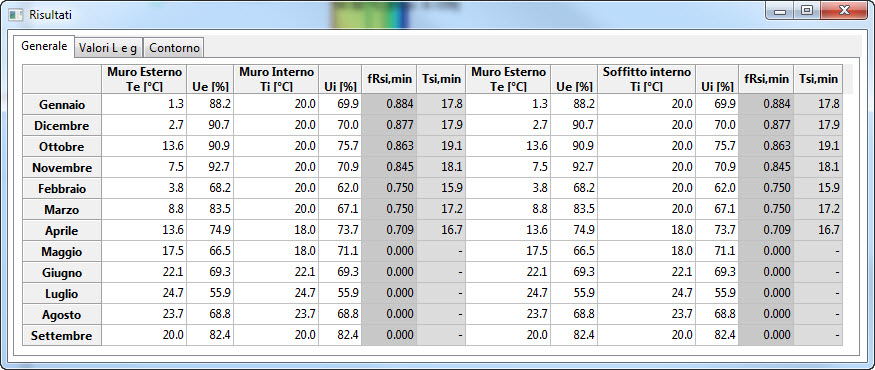Click the Ui [%] header beside Muro Interno

[340, 79]
